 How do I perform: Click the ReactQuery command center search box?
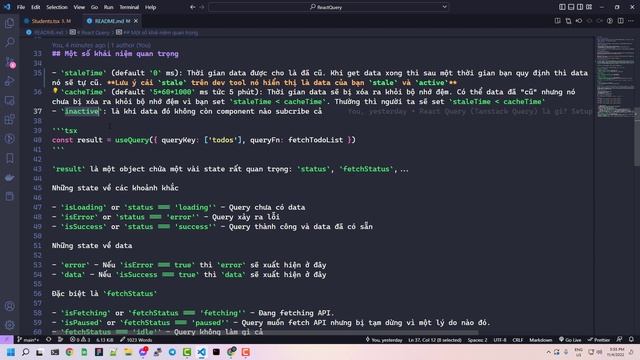[x=329, y=7]
